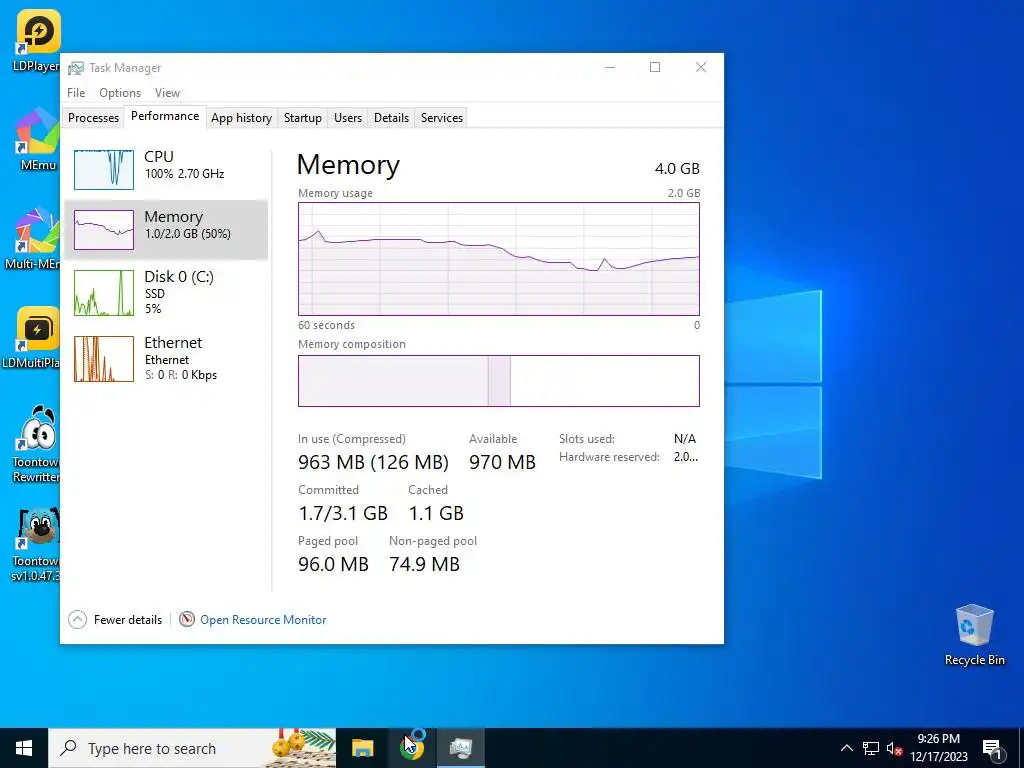Open the View menu
The height and width of the screenshot is (768, 1024).
pyautogui.click(x=167, y=93)
